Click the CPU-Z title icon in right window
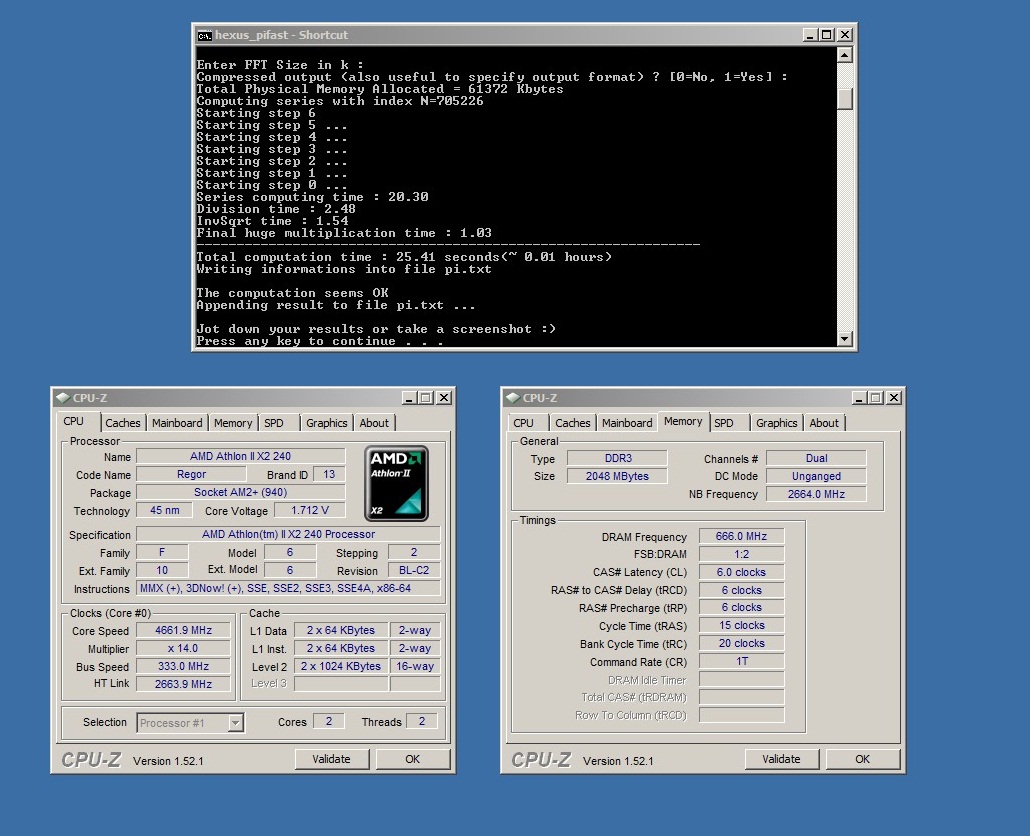This screenshot has height=836, width=1030. 513,397
